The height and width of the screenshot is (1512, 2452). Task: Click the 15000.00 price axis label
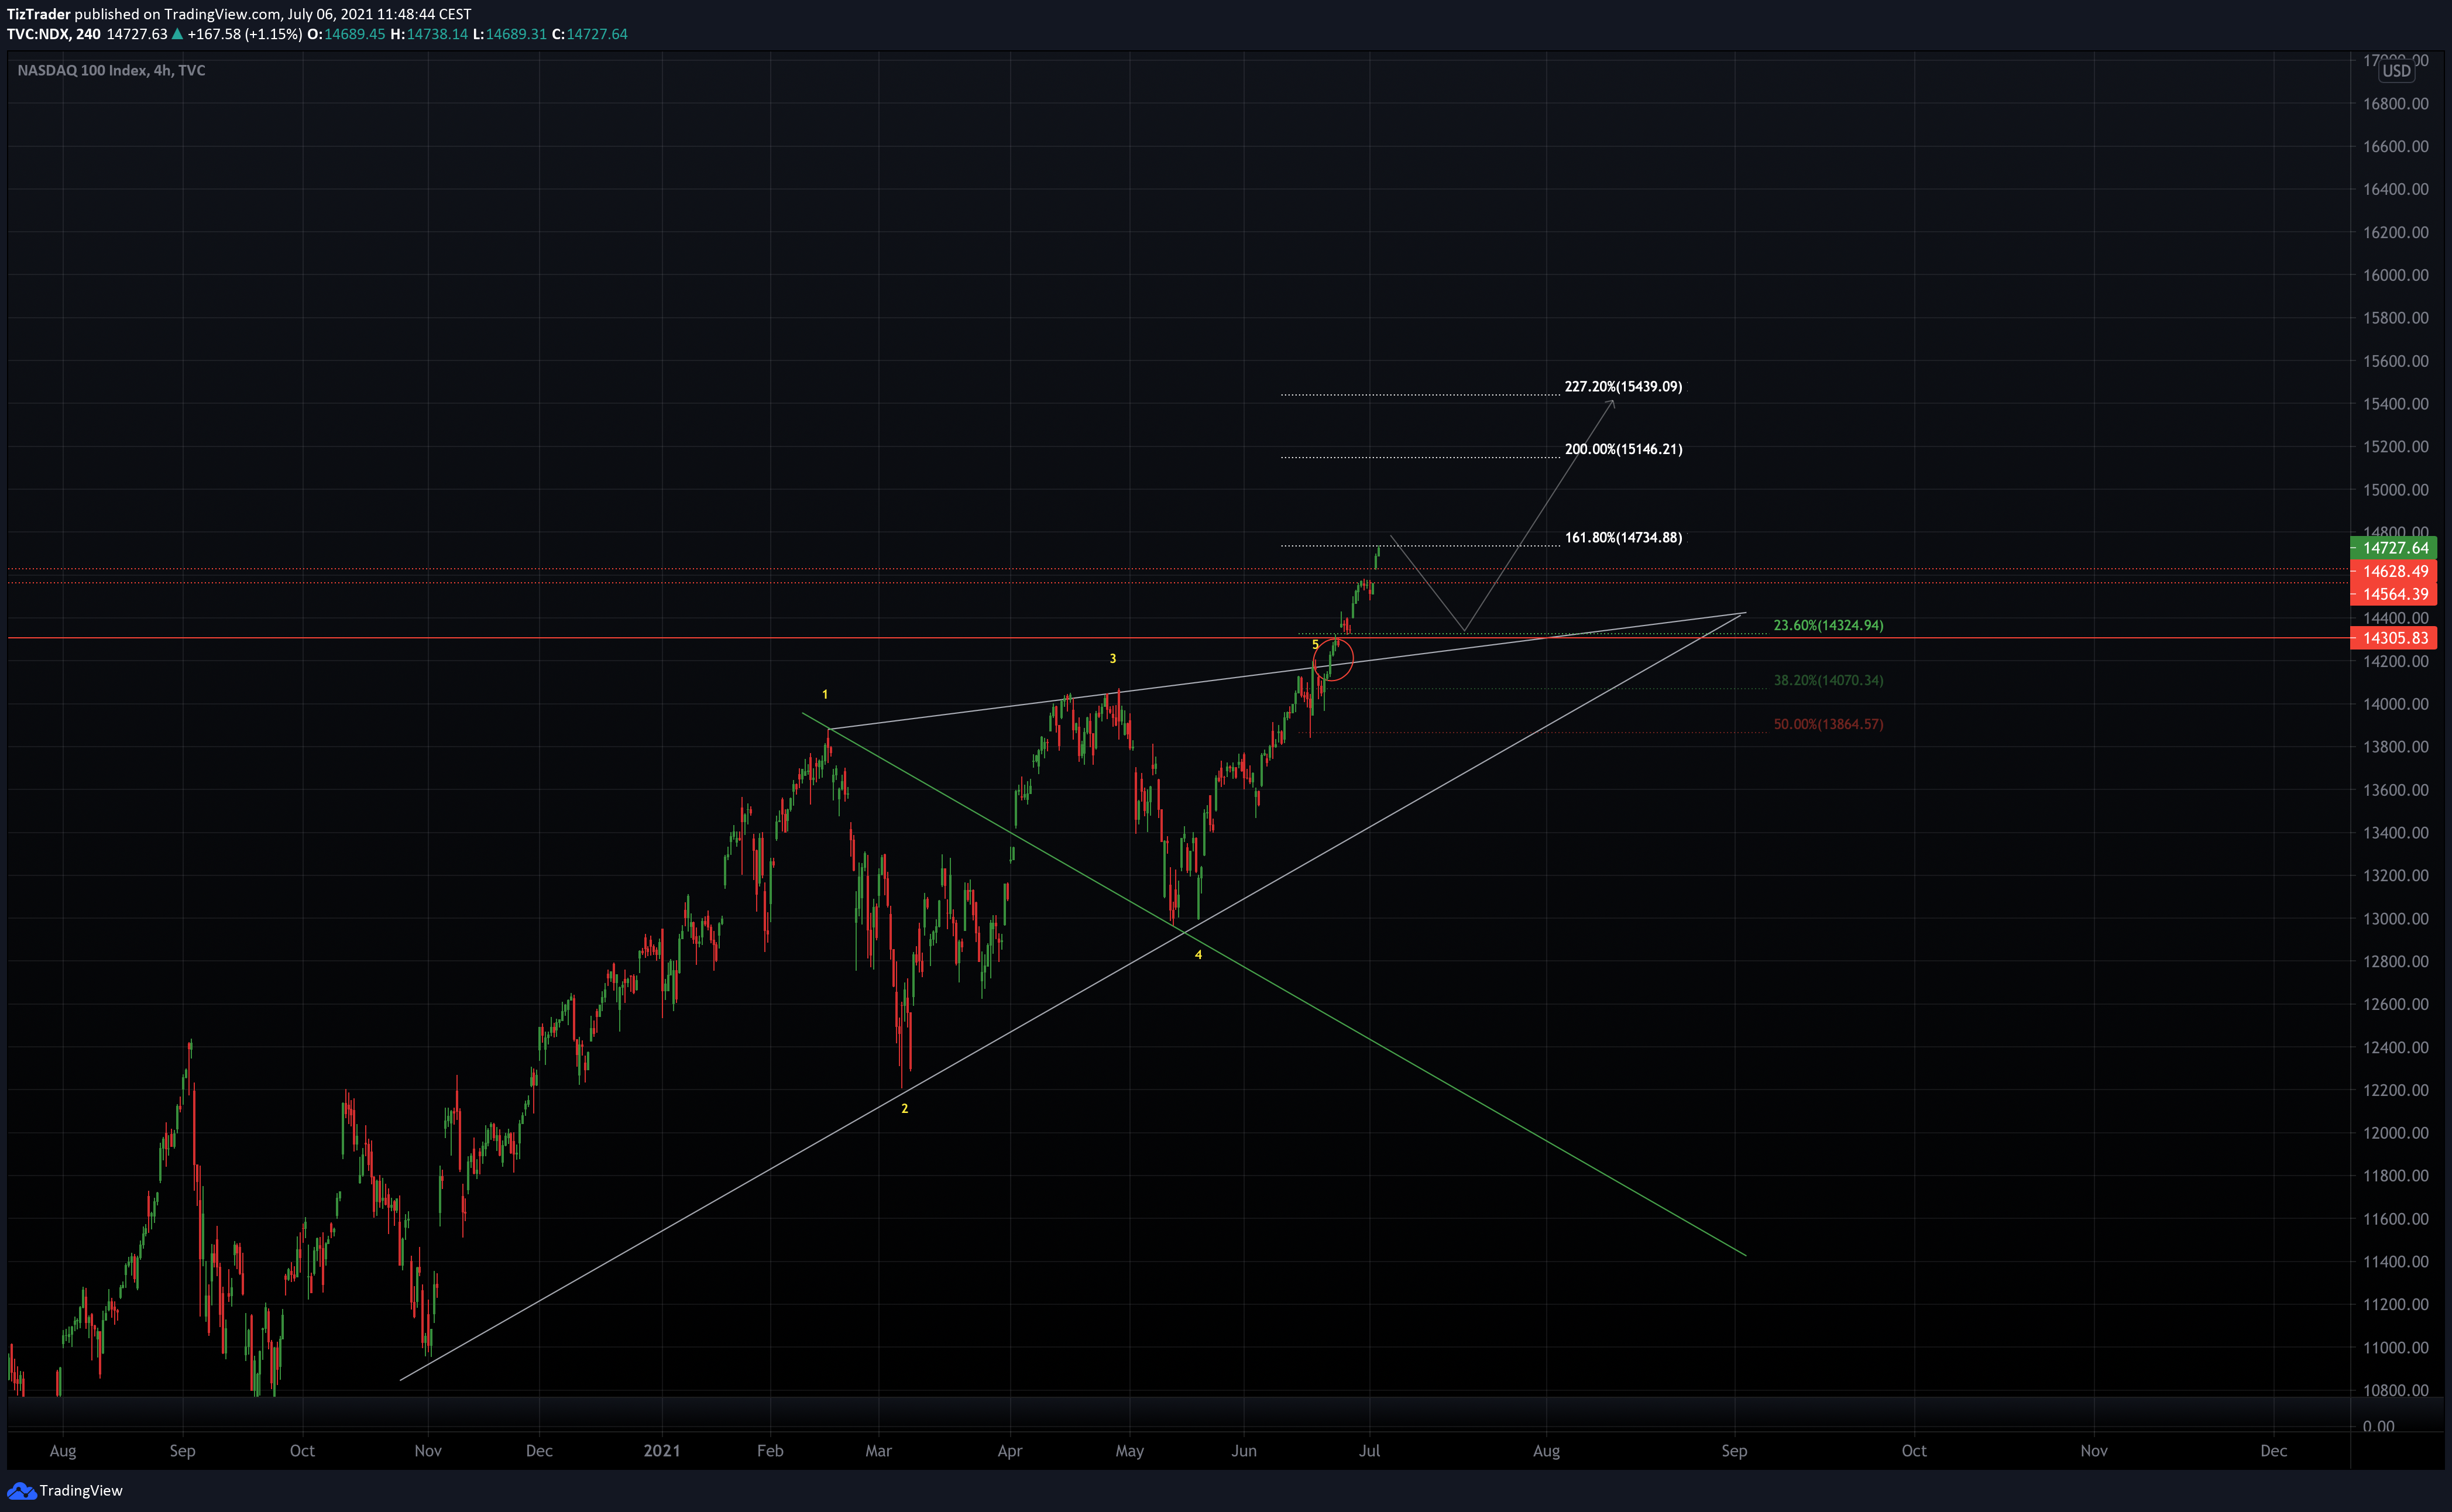pyautogui.click(x=2395, y=490)
